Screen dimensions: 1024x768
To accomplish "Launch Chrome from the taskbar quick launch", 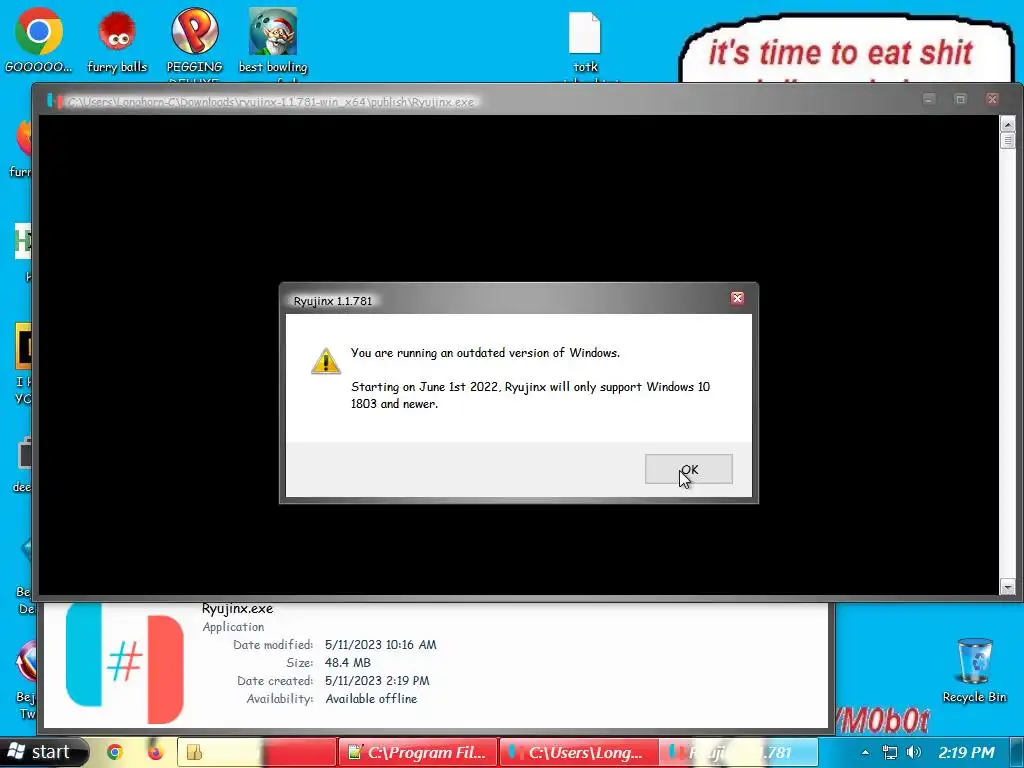I will coord(115,752).
